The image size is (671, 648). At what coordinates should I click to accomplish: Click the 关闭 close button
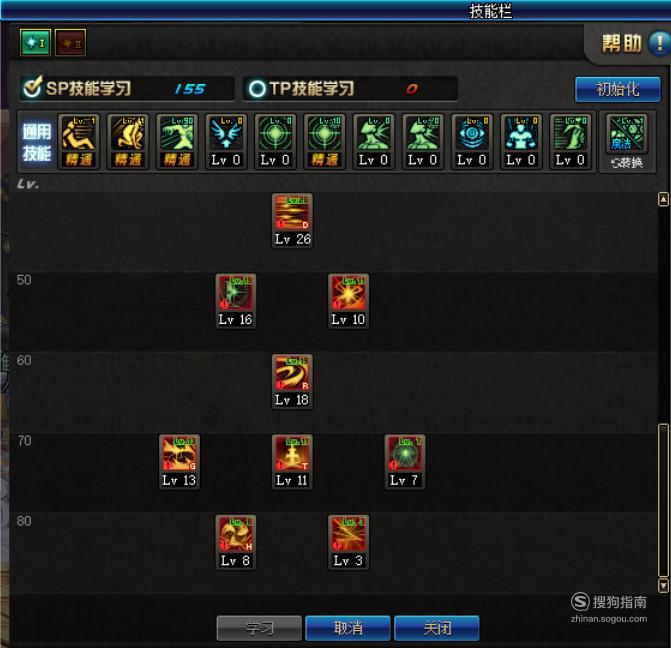coord(436,628)
